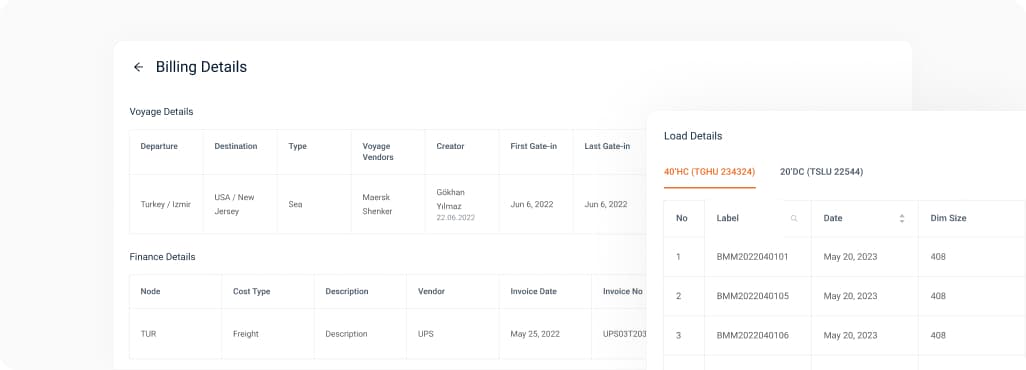This screenshot has width=1026, height=370.
Task: Click the First Gate-in date Jun 6, 2022
Action: click(x=531, y=204)
